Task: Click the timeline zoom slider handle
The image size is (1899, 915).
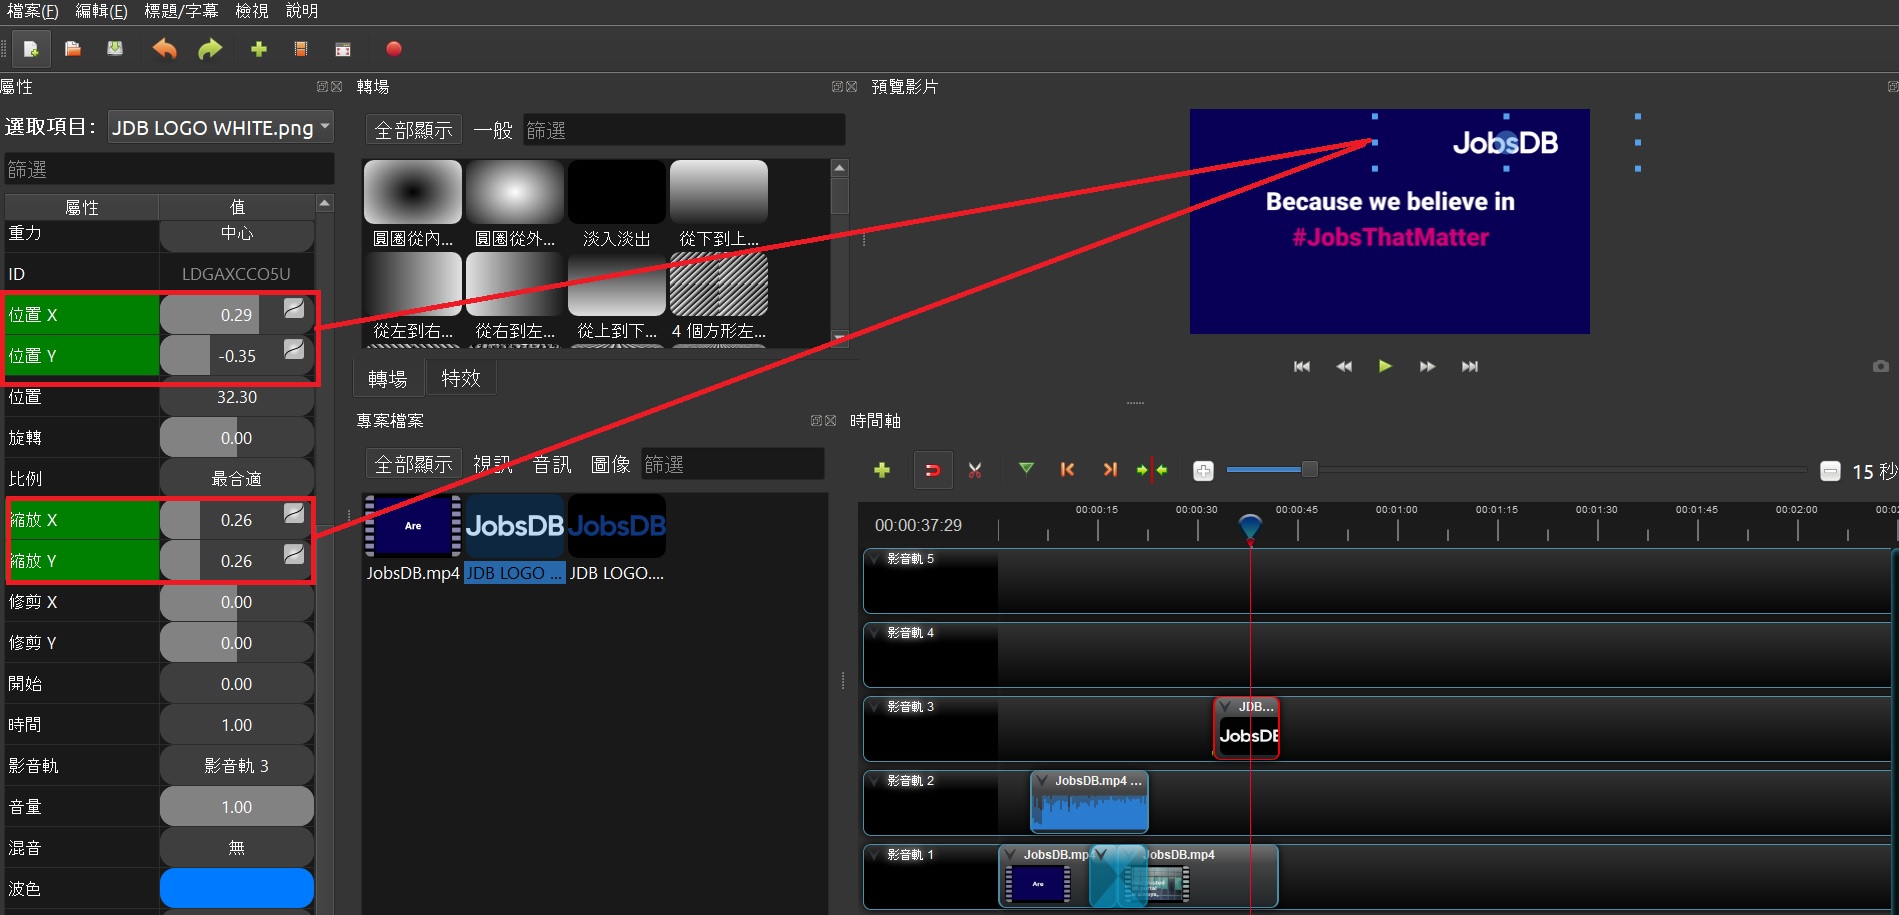Action: coord(1309,469)
